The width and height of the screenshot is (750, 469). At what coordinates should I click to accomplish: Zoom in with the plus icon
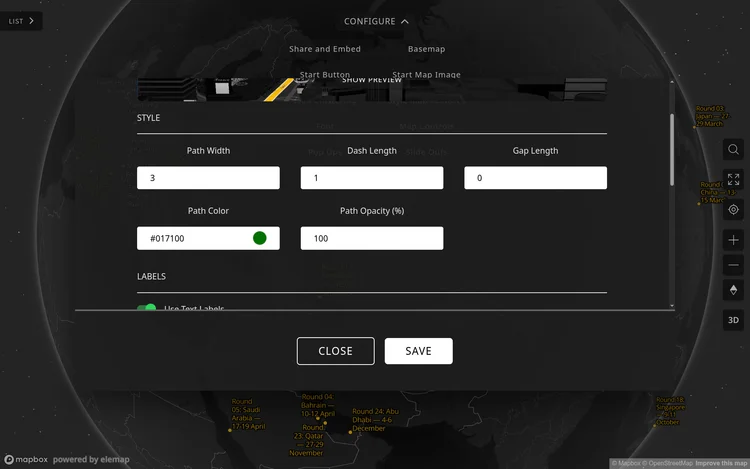[x=733, y=240]
